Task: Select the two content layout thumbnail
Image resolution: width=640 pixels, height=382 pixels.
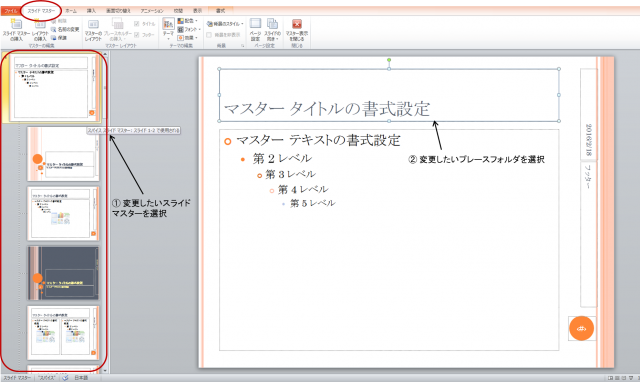Action: (63, 333)
